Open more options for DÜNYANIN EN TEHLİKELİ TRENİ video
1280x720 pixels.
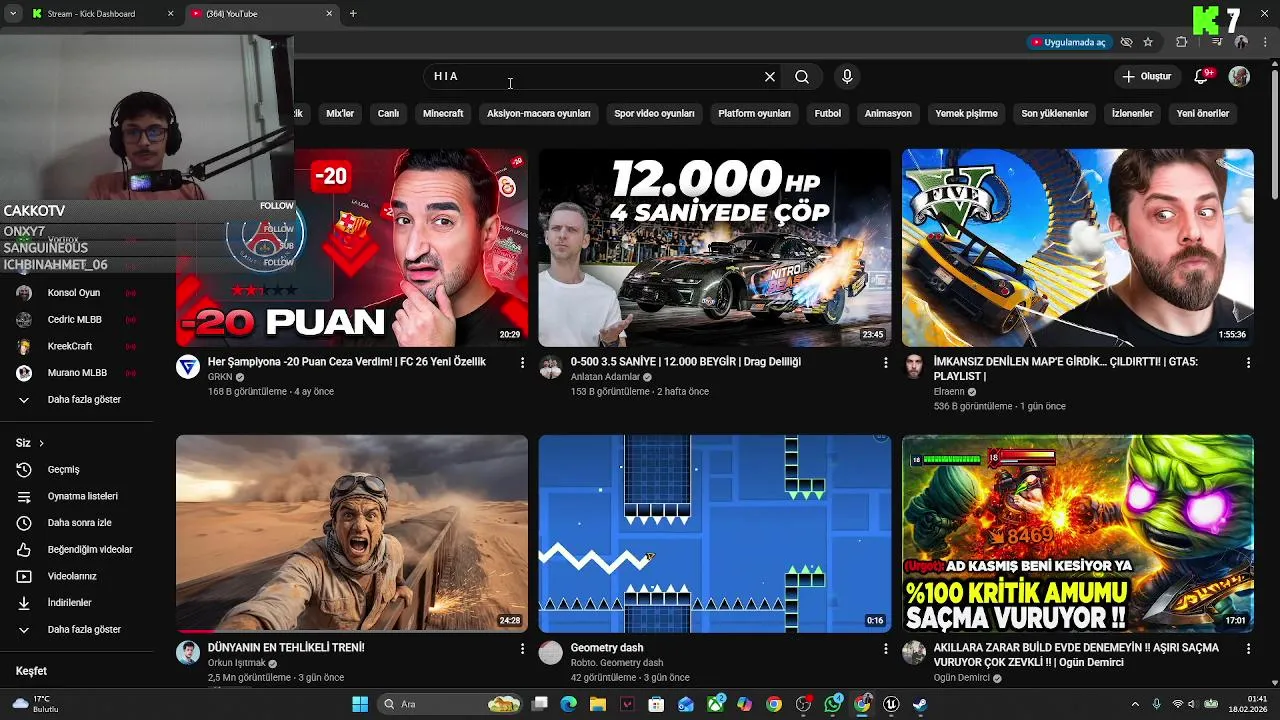522,649
